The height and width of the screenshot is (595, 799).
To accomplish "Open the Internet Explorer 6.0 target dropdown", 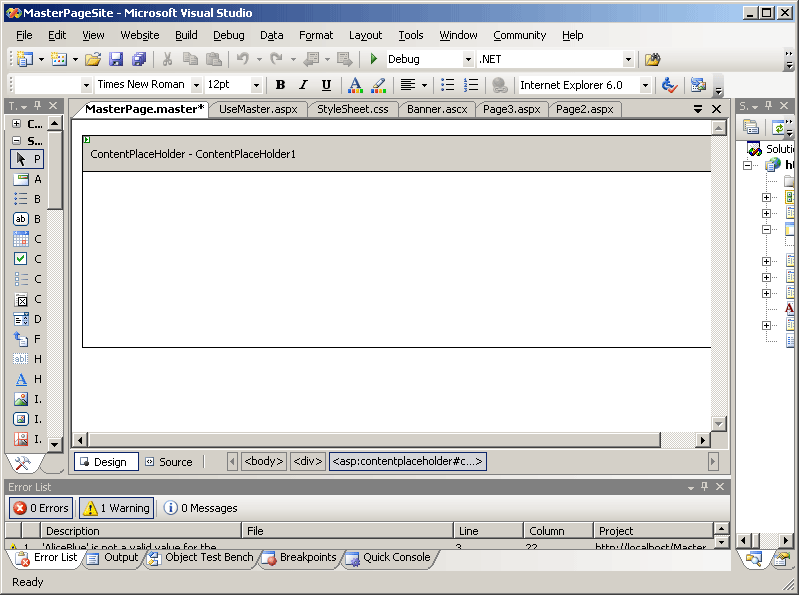I will click(x=645, y=85).
